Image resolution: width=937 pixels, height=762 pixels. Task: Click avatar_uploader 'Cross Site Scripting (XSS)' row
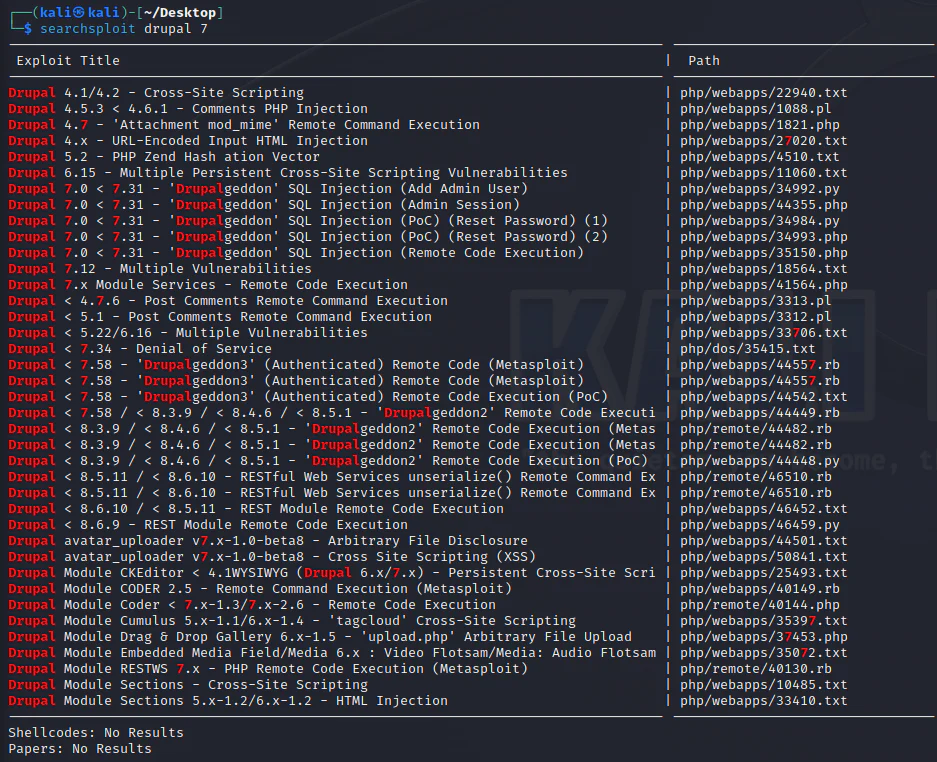pos(272,557)
